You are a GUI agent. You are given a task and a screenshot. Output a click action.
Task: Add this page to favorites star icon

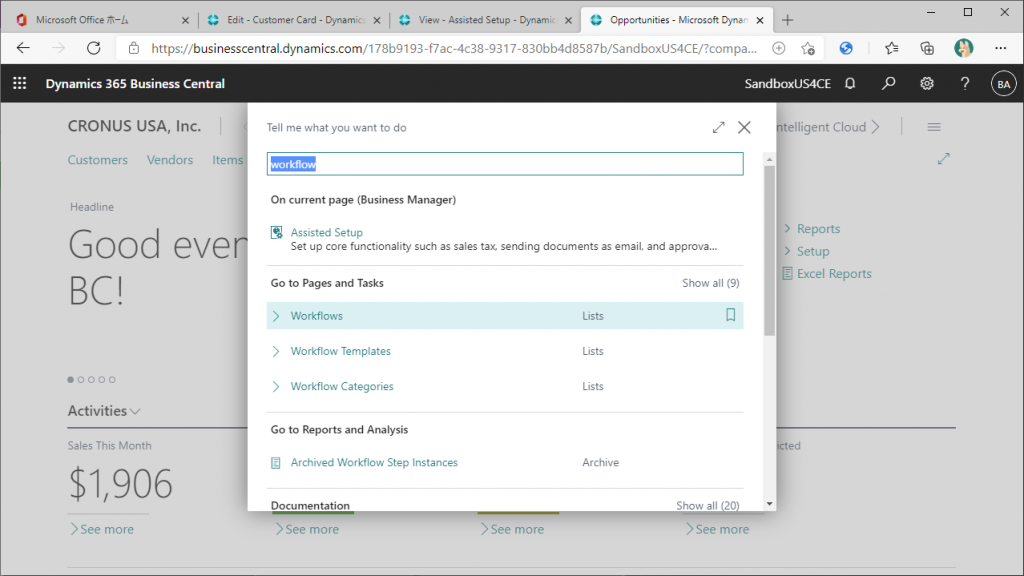[808, 48]
